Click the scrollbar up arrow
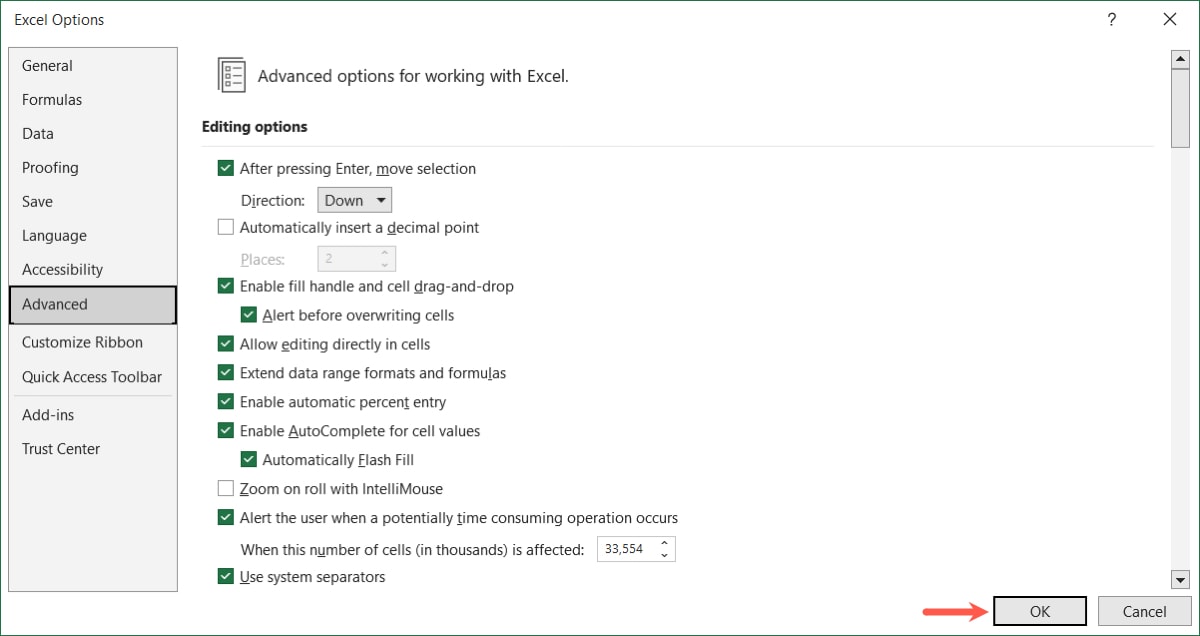This screenshot has width=1200, height=636. click(x=1181, y=57)
